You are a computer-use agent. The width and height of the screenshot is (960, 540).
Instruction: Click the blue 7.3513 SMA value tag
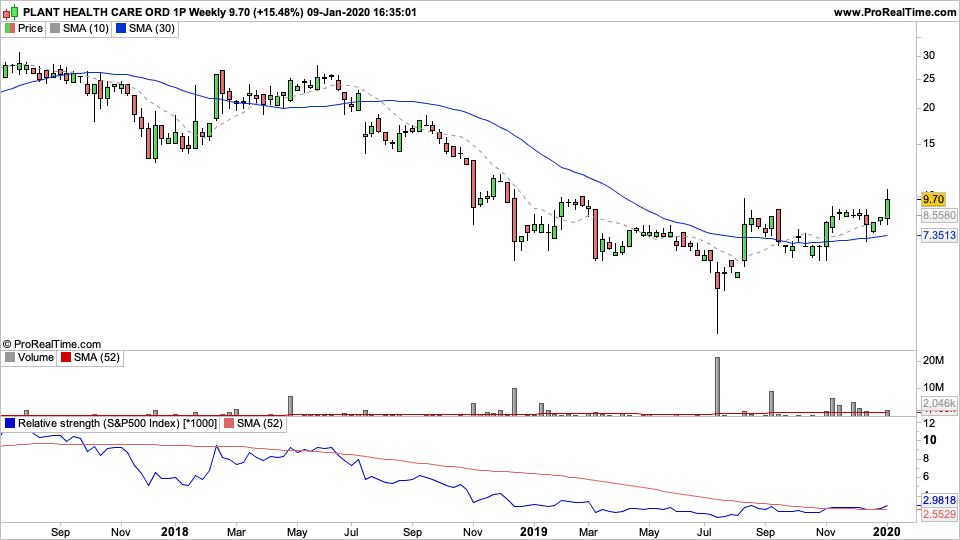click(939, 235)
